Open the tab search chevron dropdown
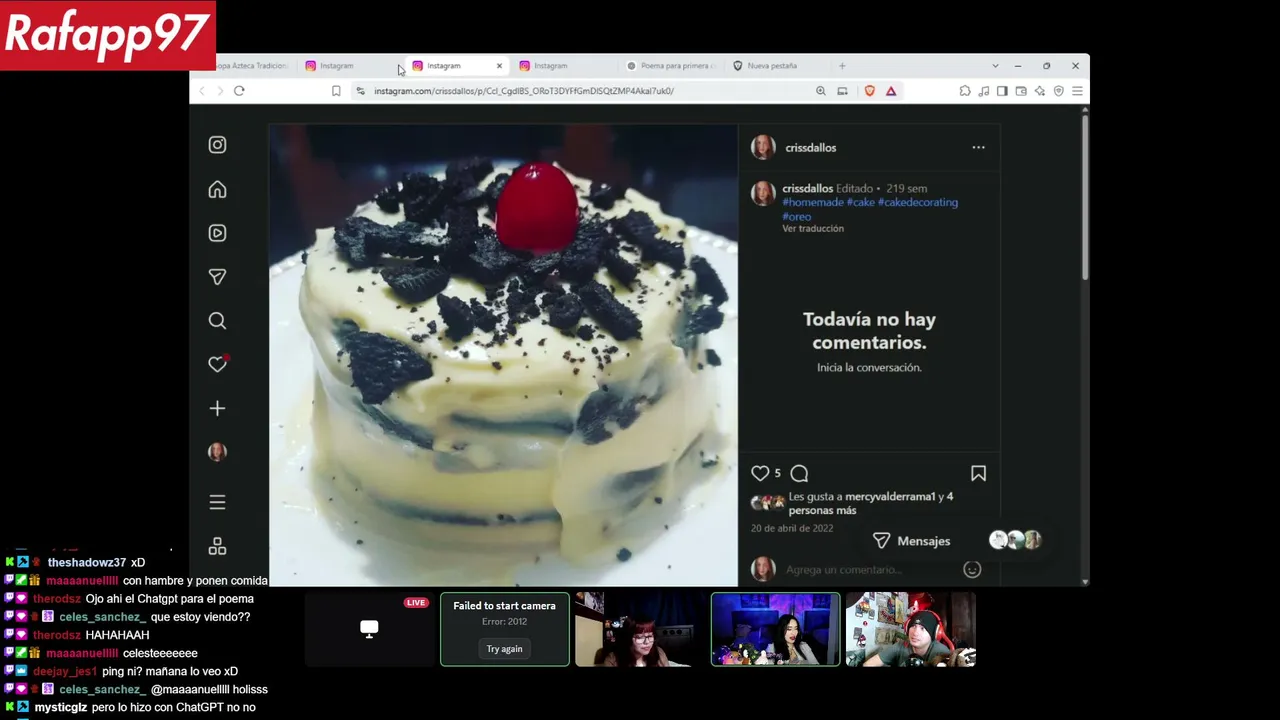Image resolution: width=1280 pixels, height=720 pixels. click(x=995, y=66)
